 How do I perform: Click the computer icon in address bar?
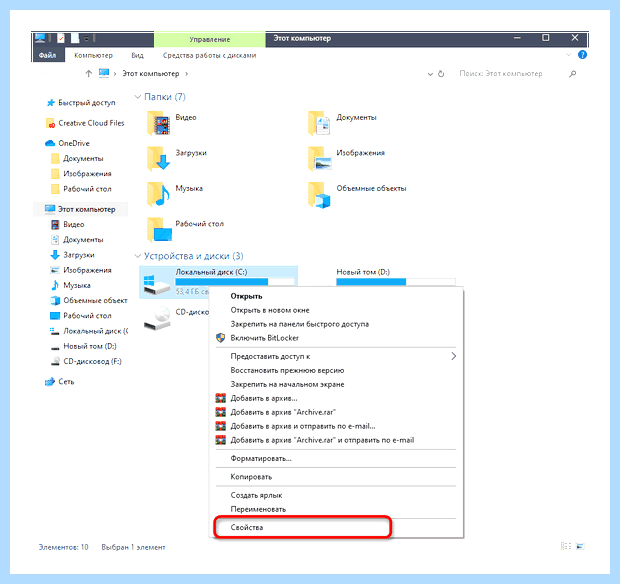pyautogui.click(x=104, y=73)
